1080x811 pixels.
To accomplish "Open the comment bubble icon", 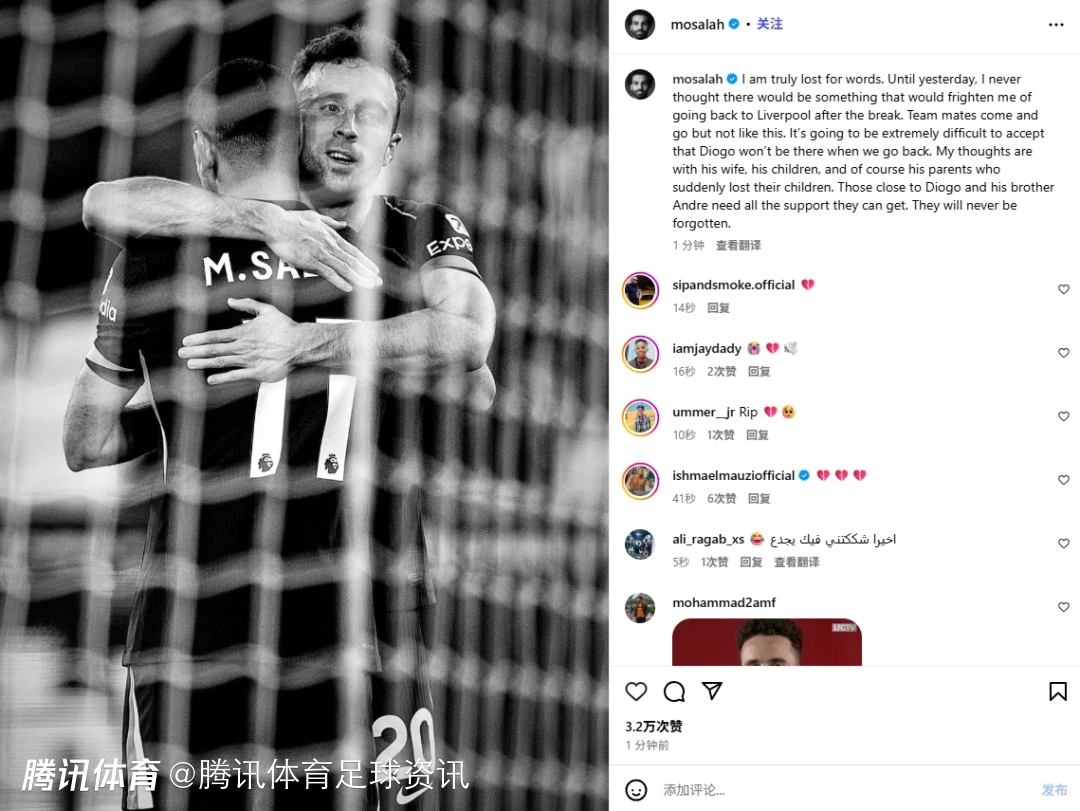I will [x=674, y=691].
